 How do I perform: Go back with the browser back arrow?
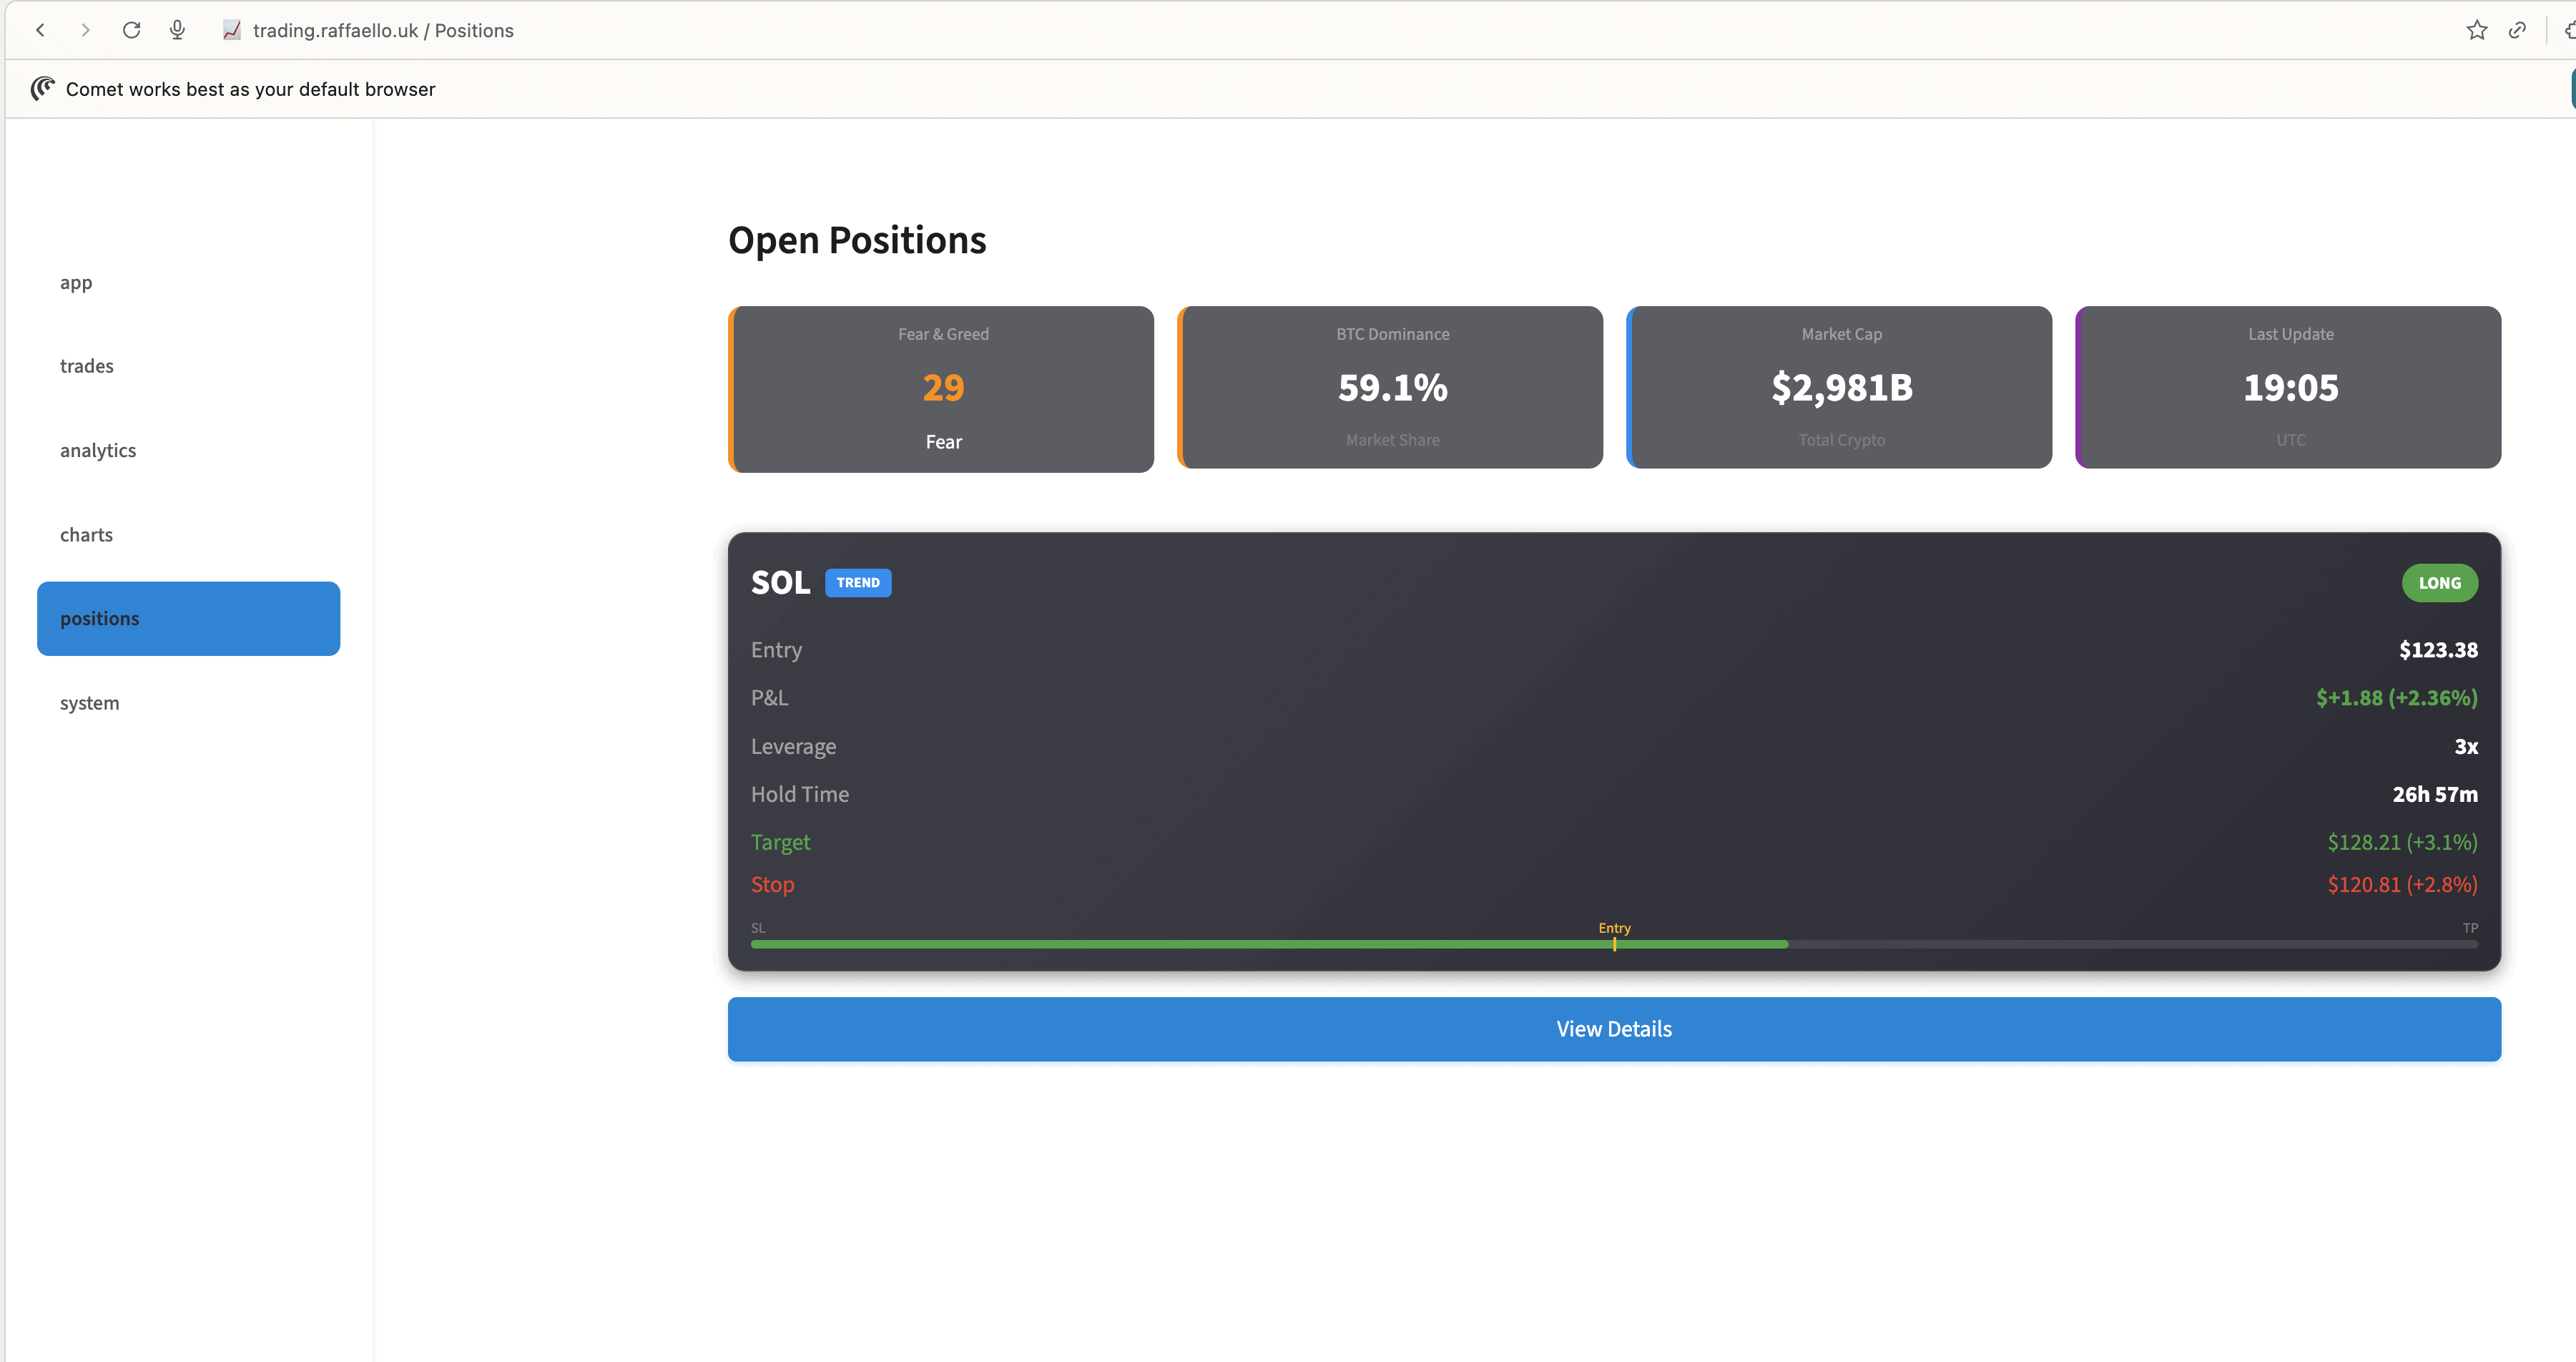[41, 30]
